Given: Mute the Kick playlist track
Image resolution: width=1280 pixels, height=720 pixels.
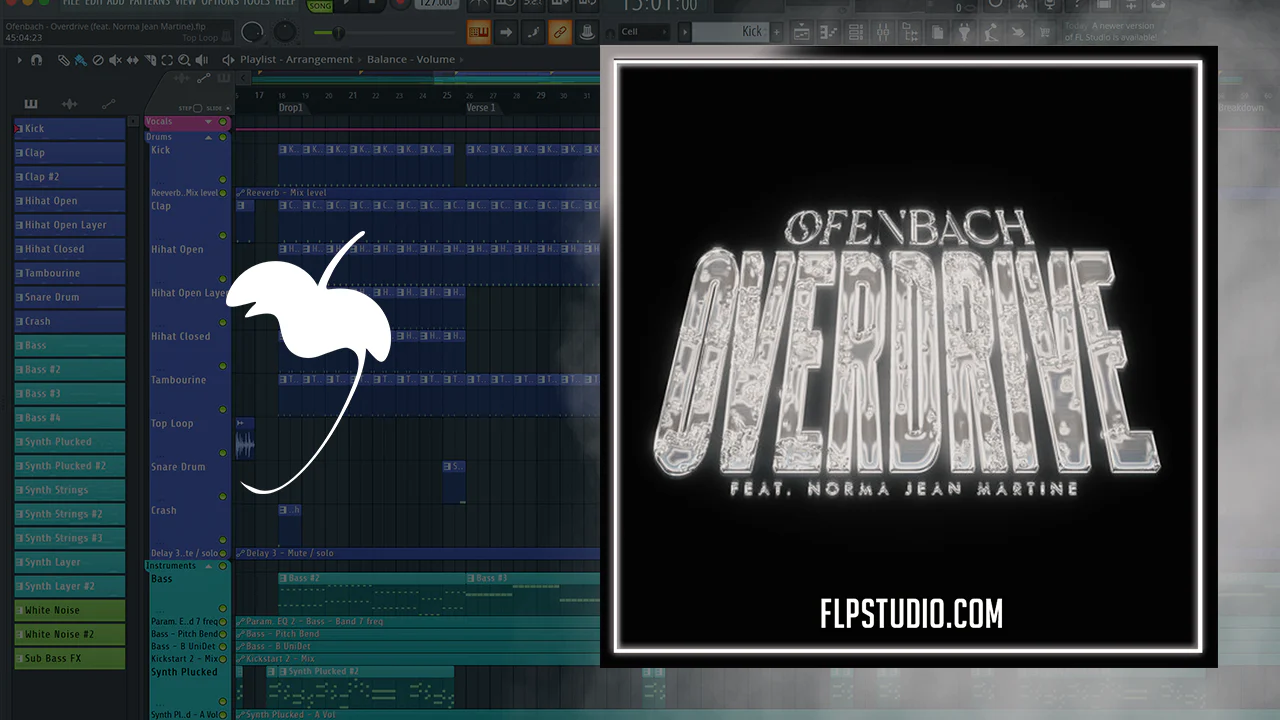Looking at the screenshot, I should pos(222,180).
